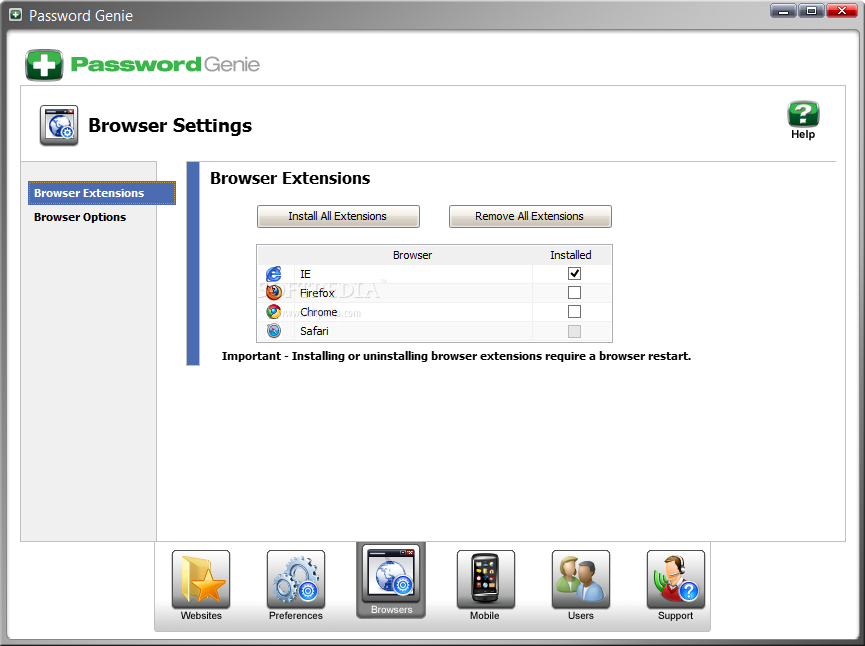Click the Chrome icon in the list
Screen dimensions: 865x646
pos(274,312)
